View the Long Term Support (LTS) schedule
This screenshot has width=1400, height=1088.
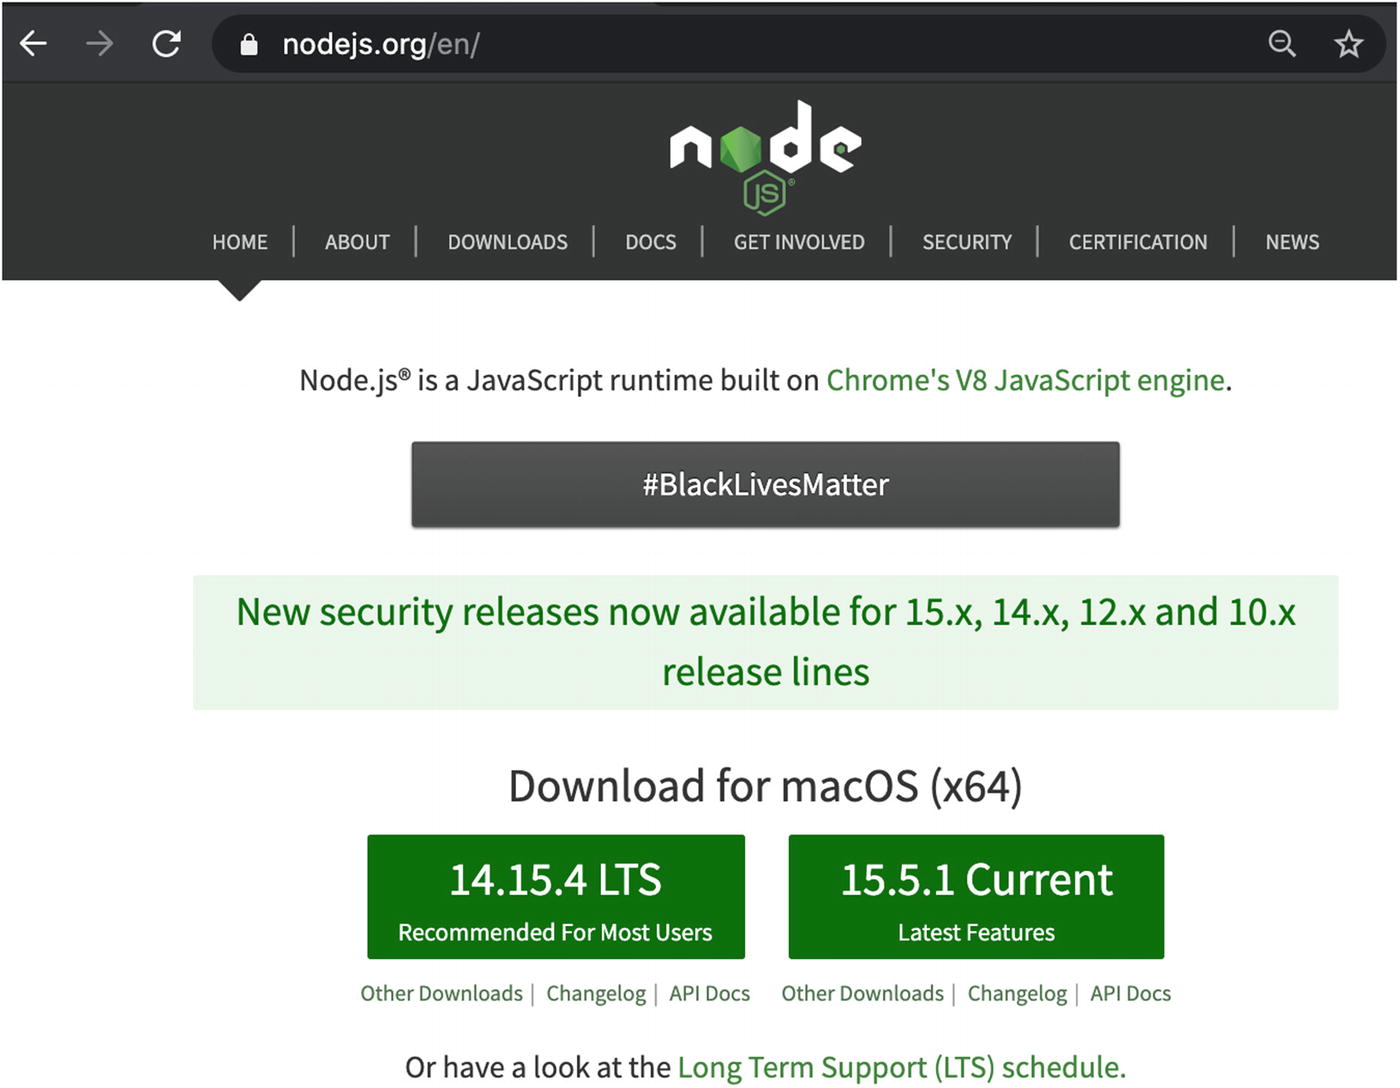pos(901,1067)
